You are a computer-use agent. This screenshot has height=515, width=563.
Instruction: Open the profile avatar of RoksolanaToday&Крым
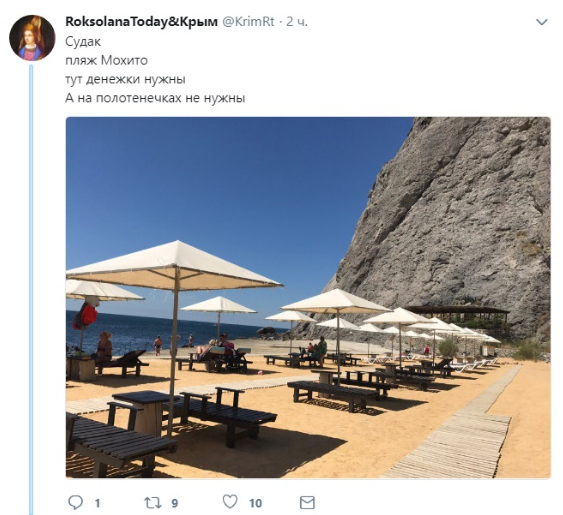pyautogui.click(x=32, y=38)
